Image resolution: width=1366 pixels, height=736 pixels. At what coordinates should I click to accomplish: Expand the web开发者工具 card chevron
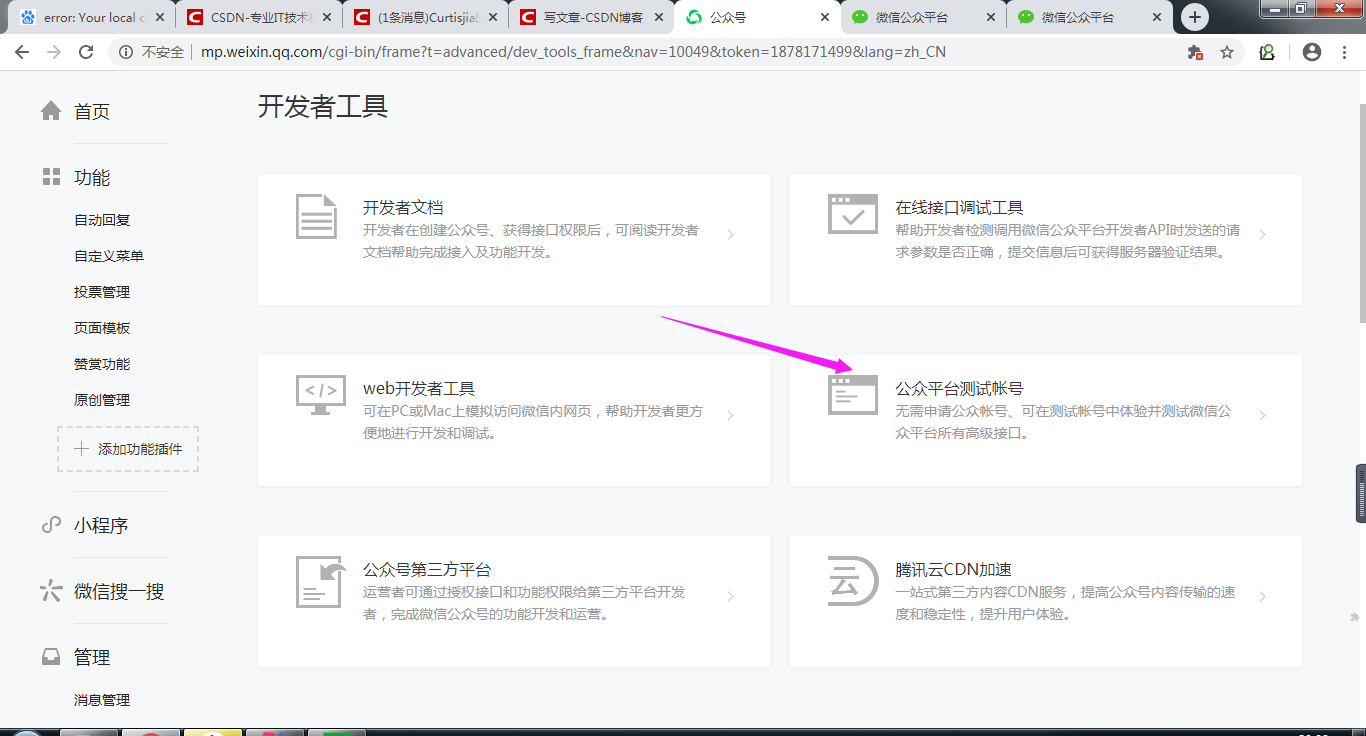click(731, 416)
